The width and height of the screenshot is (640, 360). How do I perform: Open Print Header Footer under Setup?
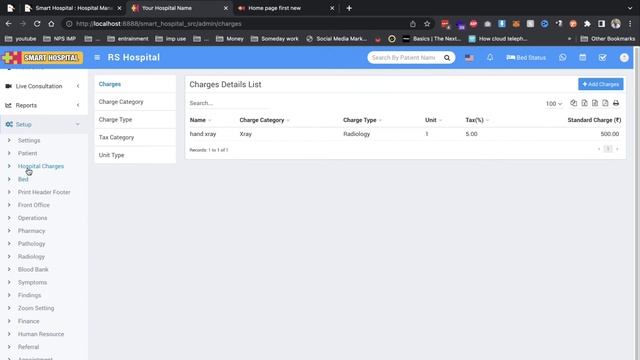click(44, 192)
